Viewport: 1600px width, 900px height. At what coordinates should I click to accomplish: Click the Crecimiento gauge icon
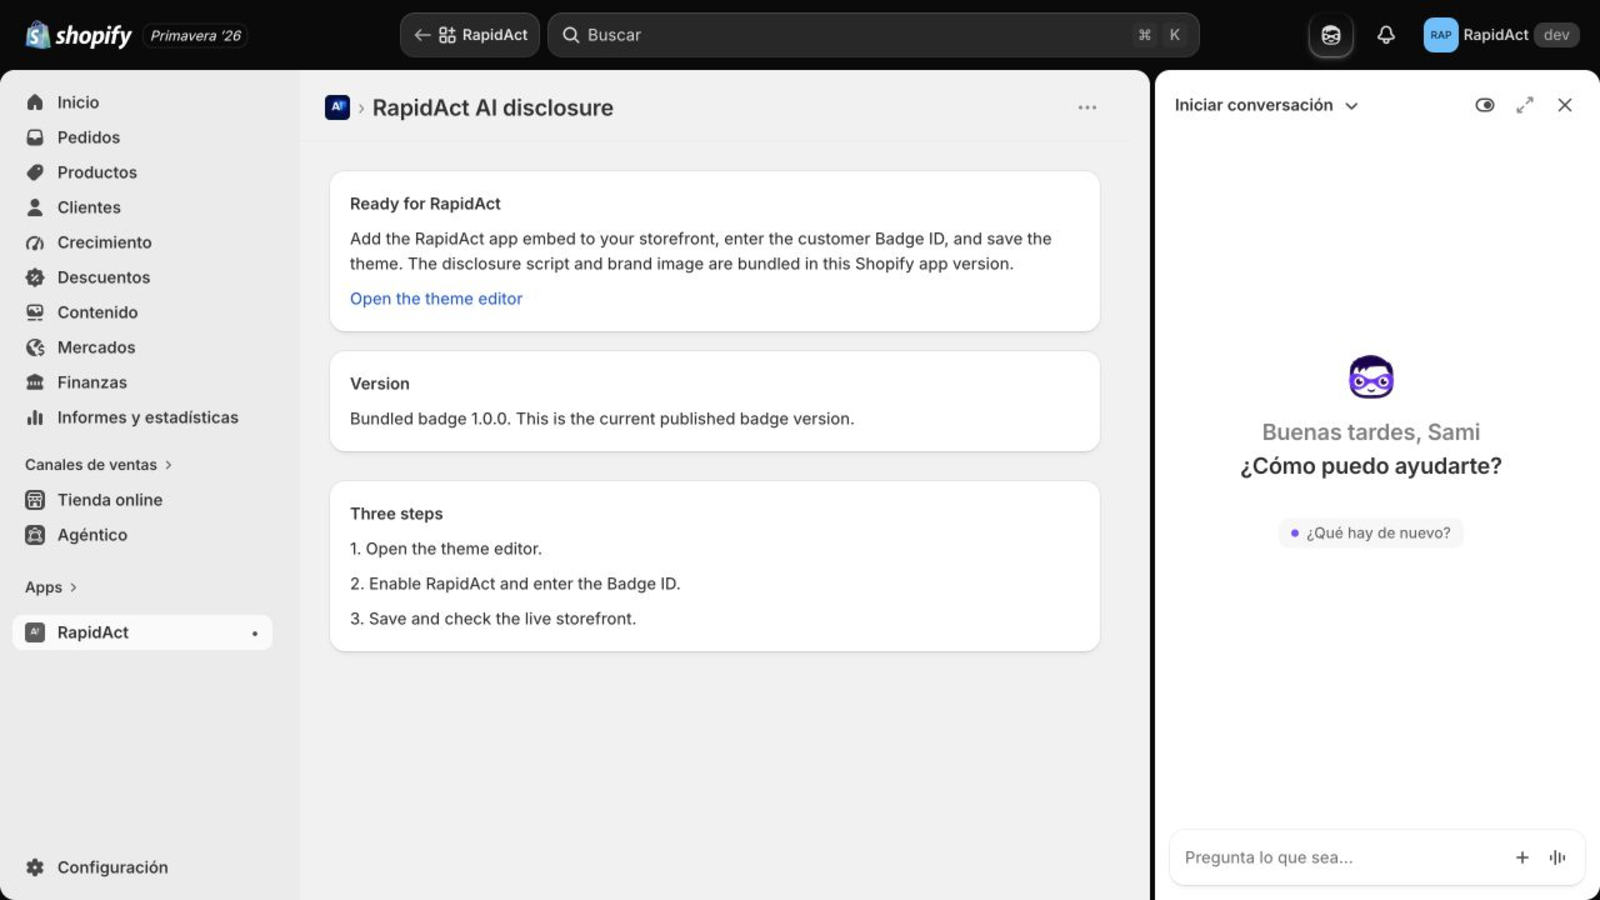point(35,242)
